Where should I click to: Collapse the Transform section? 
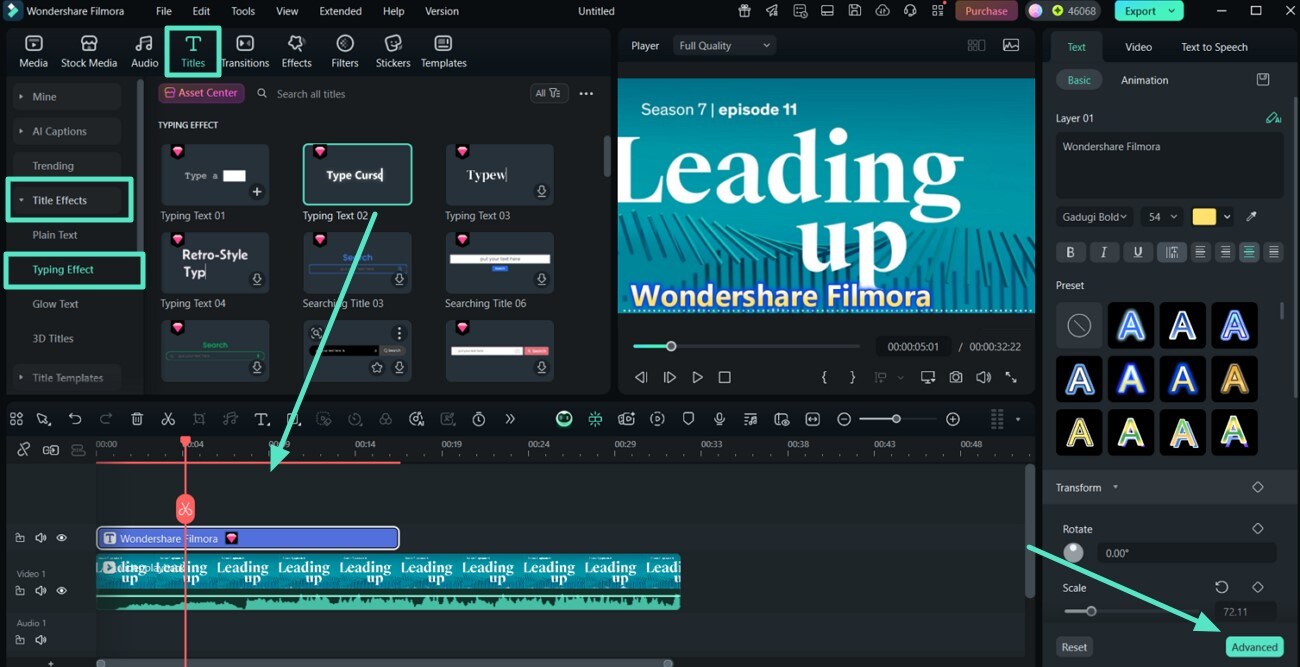tap(1115, 487)
